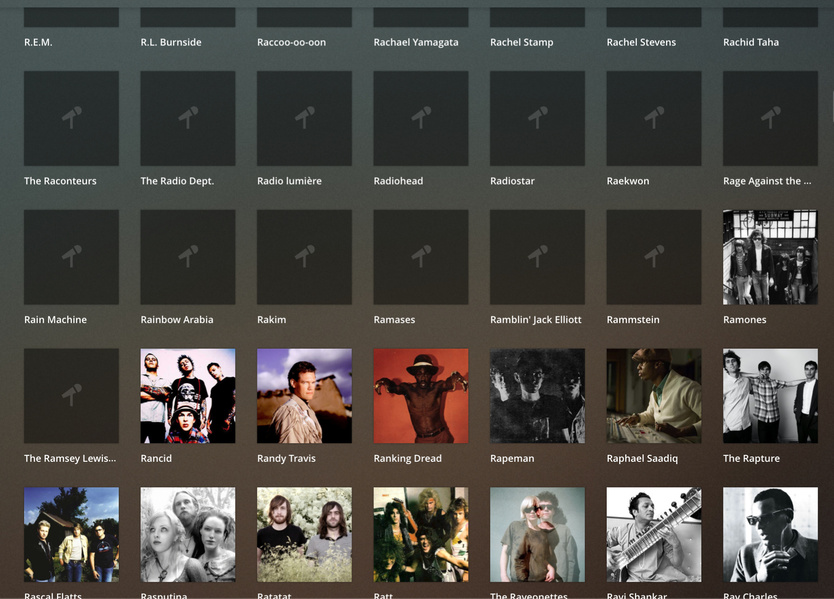Image resolution: width=834 pixels, height=599 pixels.
Task: Open The Raconteurs placeholder artwork
Action: [x=71, y=119]
